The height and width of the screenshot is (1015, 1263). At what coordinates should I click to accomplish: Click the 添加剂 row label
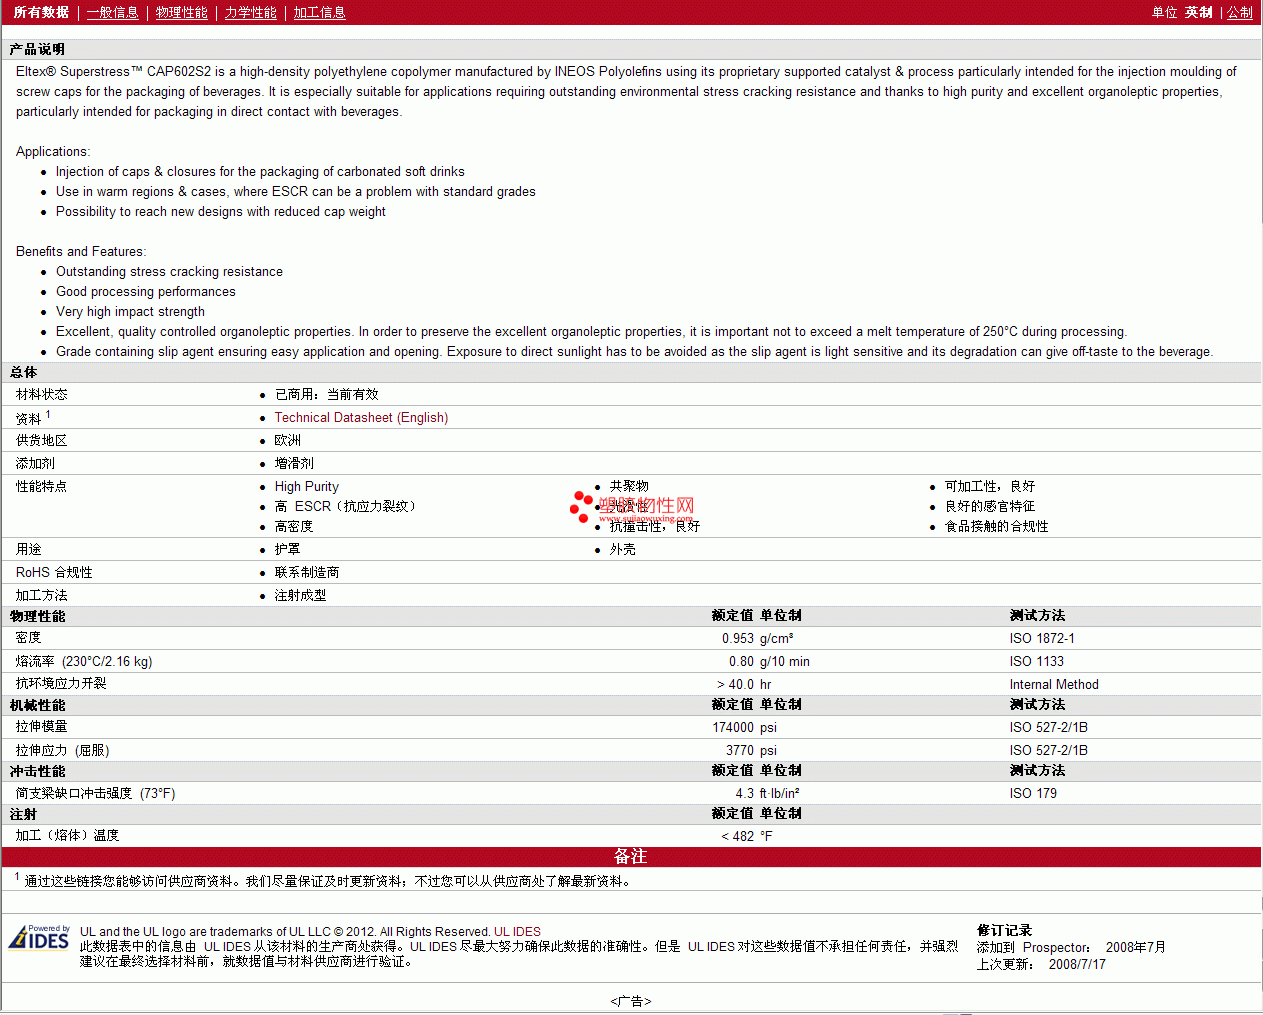[x=35, y=463]
